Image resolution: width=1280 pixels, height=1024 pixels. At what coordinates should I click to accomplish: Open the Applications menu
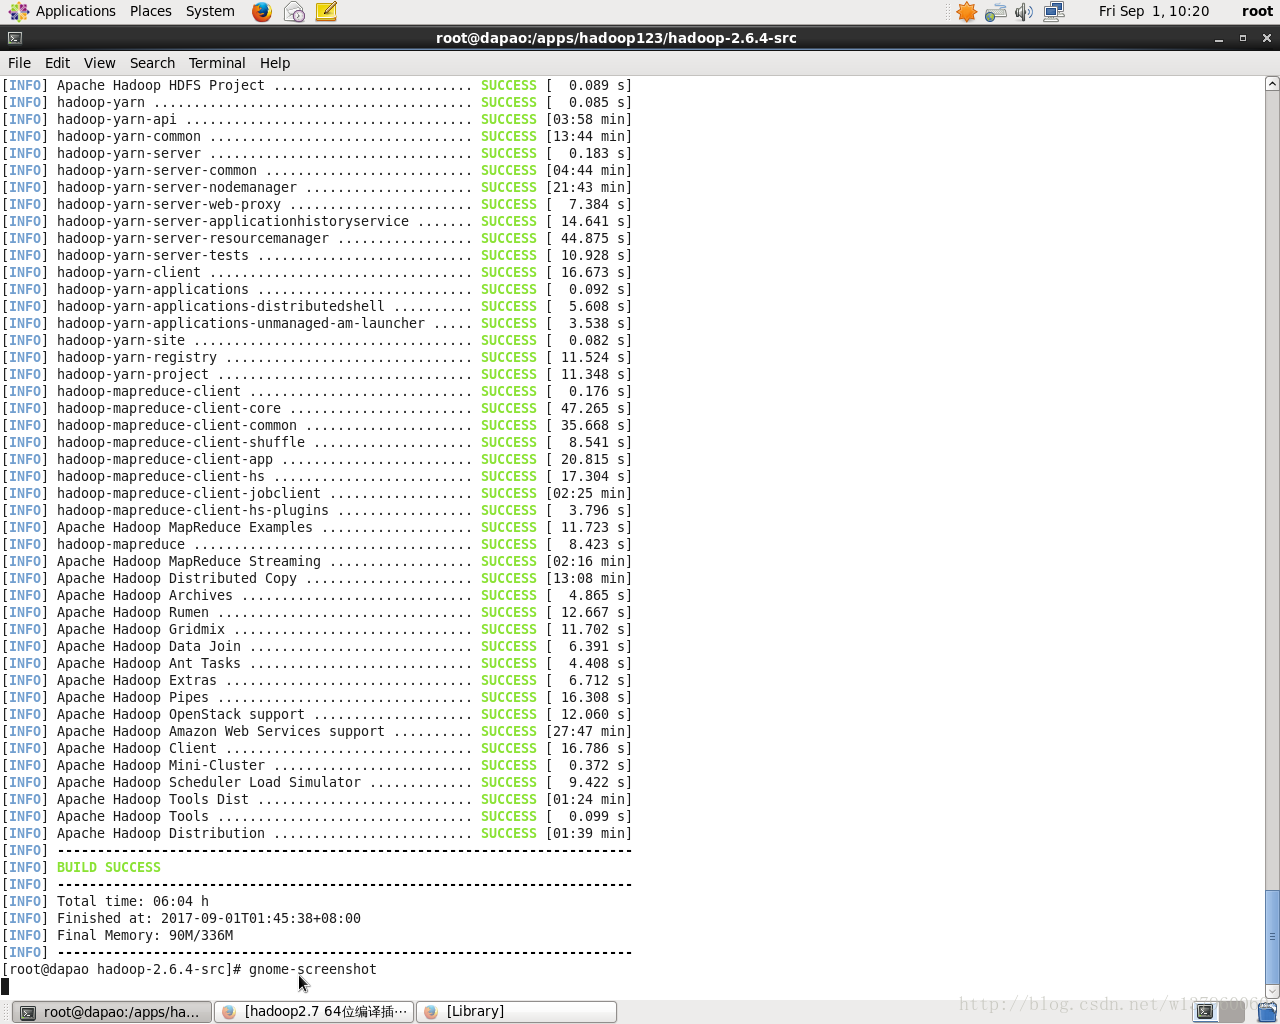pyautogui.click(x=76, y=11)
